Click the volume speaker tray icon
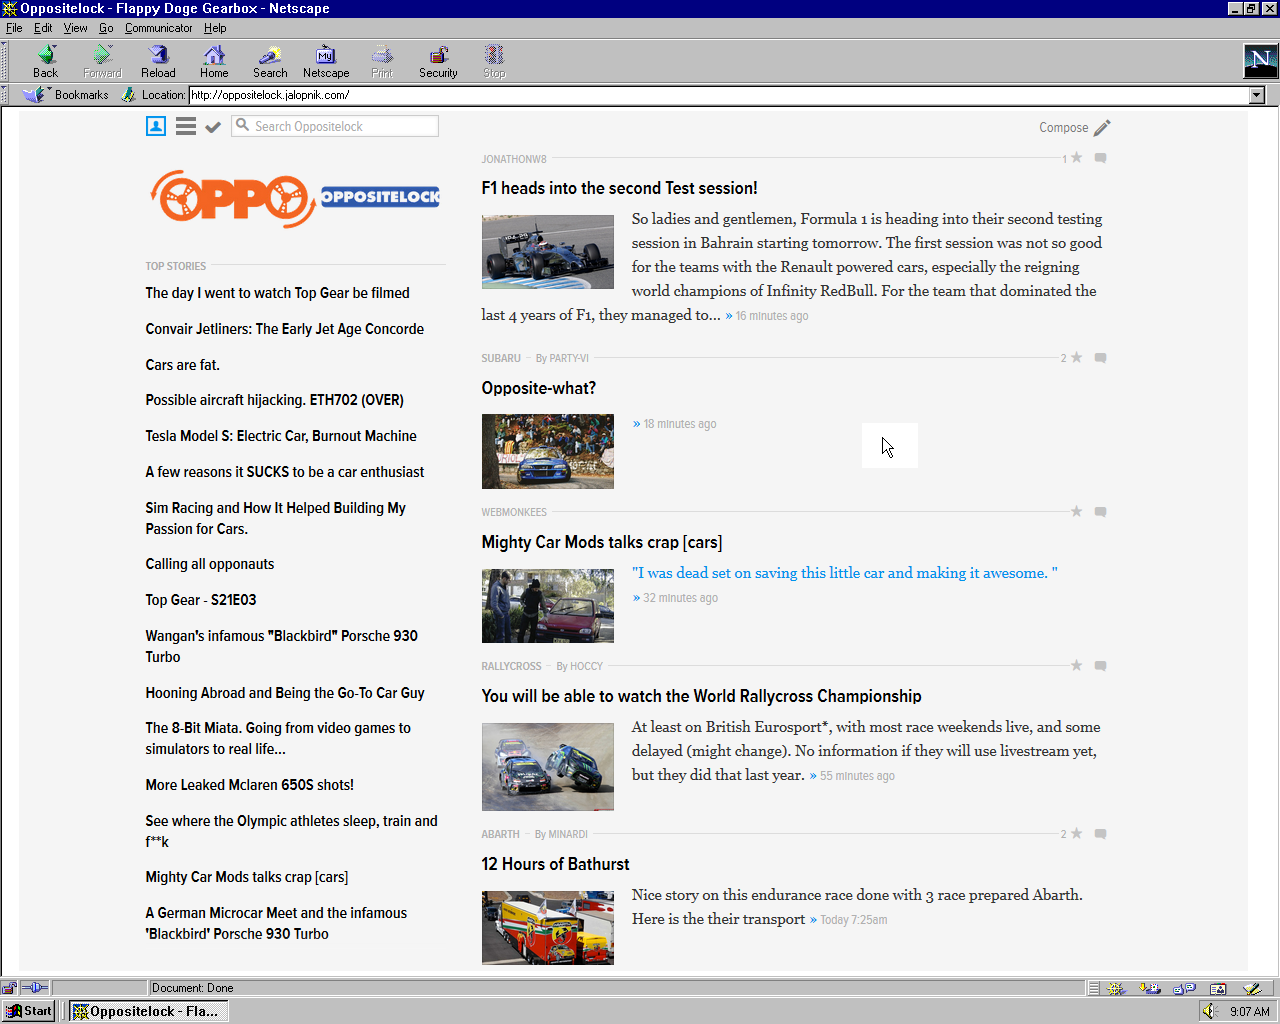The height and width of the screenshot is (1024, 1280). pyautogui.click(x=1210, y=1011)
